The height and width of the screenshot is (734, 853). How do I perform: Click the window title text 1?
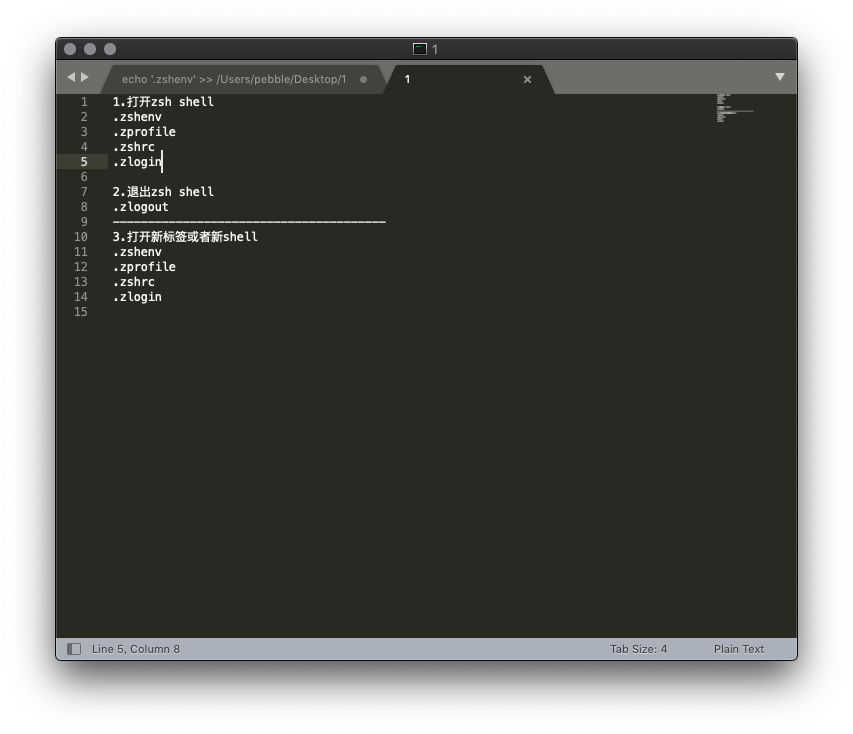(435, 50)
